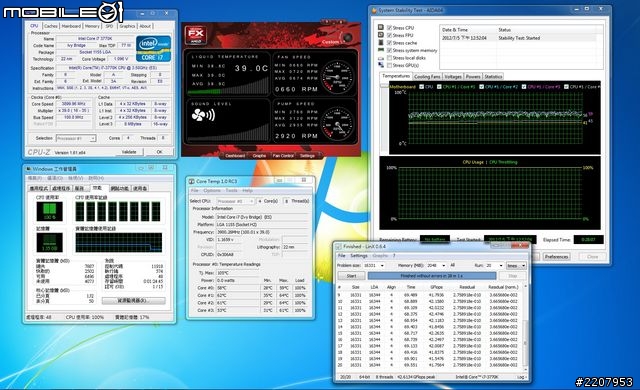Click the Intel Core i7 logo in CPU-Z
The image size is (640, 390).
tap(153, 48)
